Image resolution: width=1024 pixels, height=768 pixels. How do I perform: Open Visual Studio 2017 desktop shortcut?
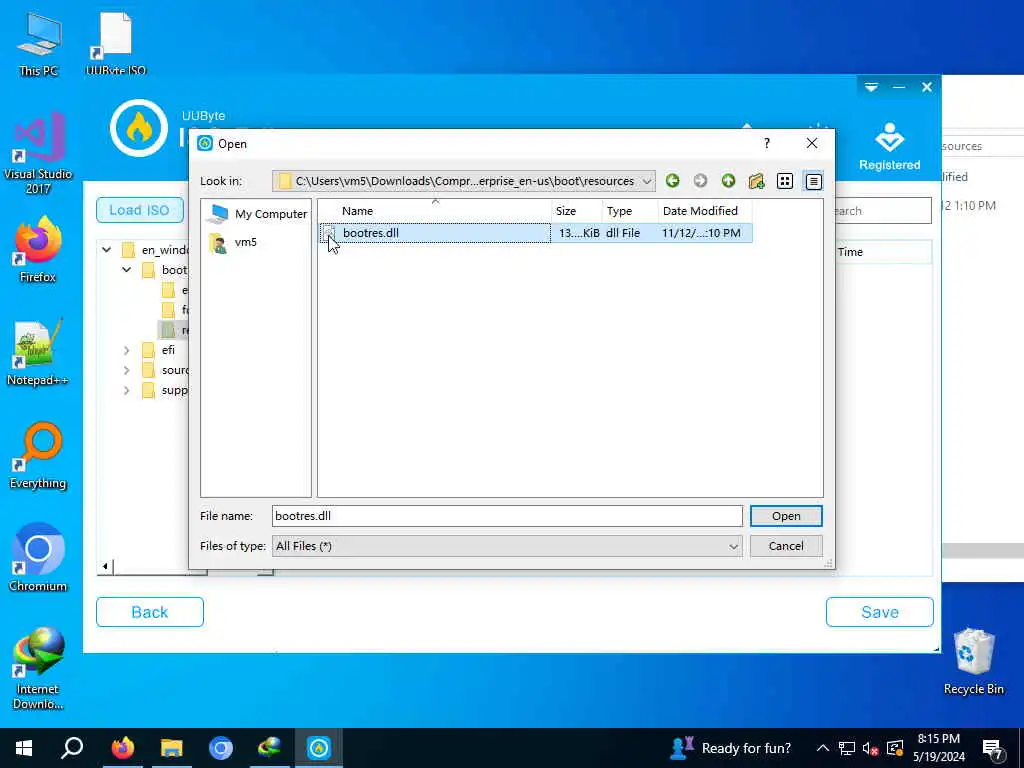pos(38,153)
